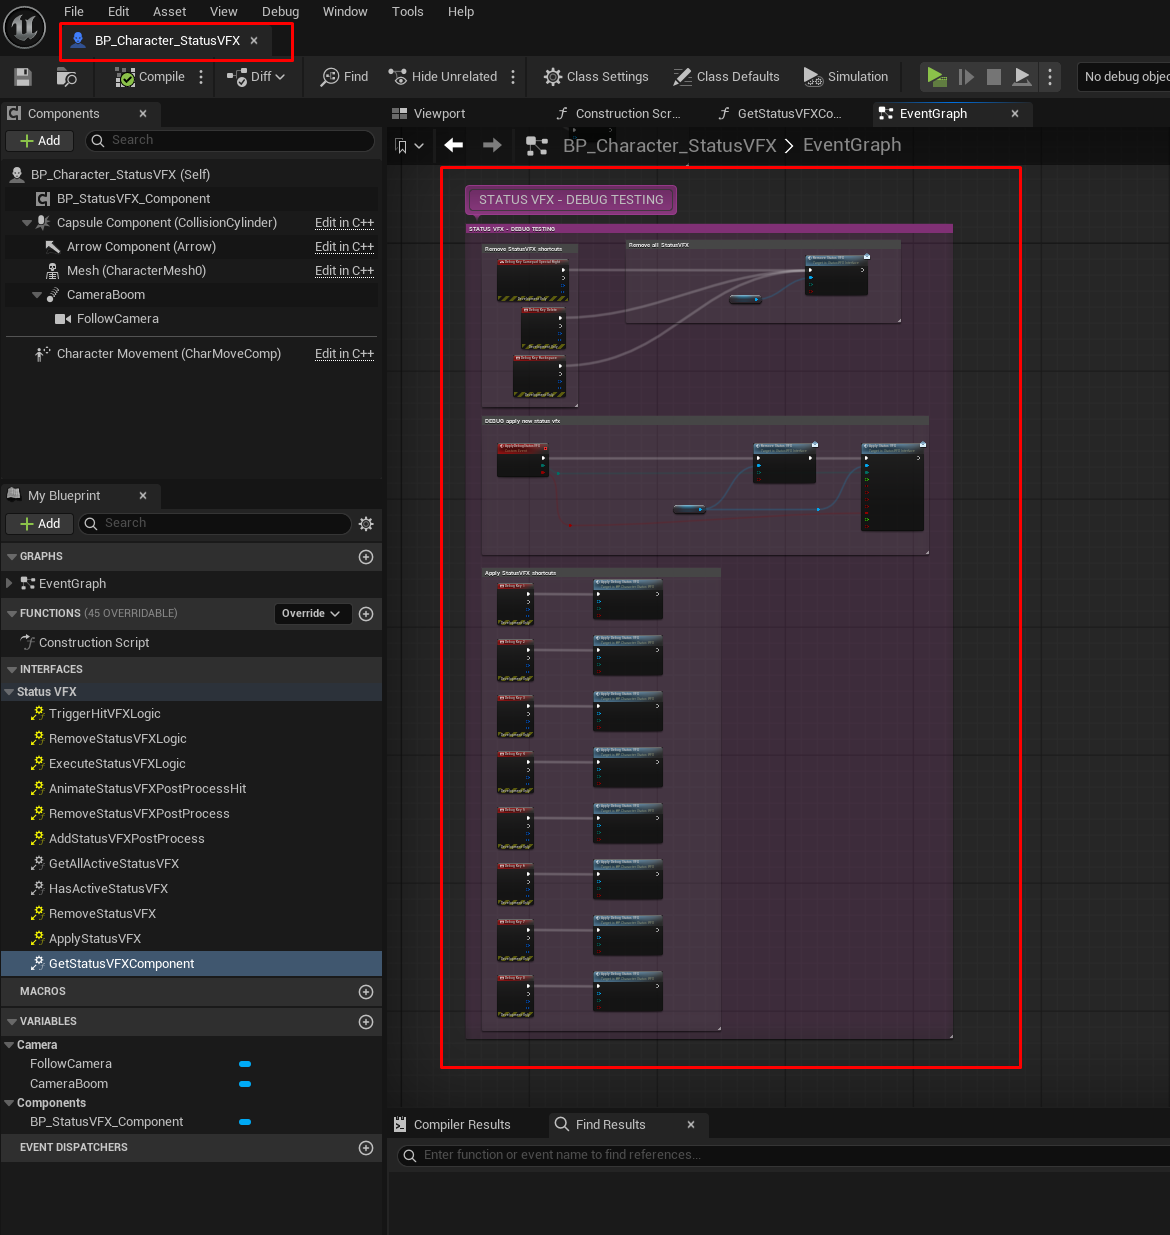Open the Window menu
Screen dimensions: 1170x1235
pyautogui.click(x=345, y=12)
